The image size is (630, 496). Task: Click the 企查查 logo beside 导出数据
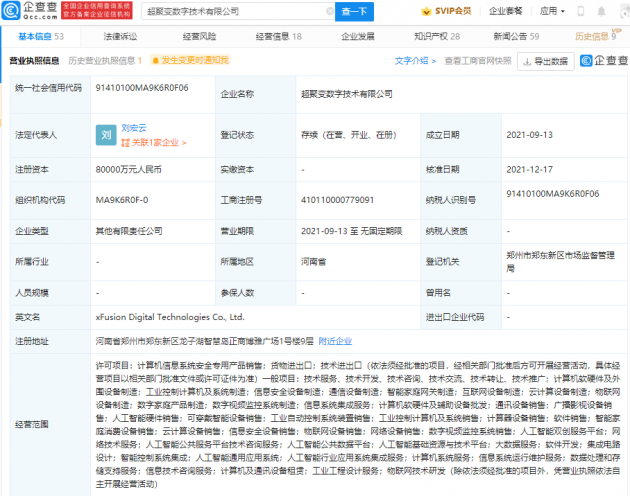click(x=604, y=61)
